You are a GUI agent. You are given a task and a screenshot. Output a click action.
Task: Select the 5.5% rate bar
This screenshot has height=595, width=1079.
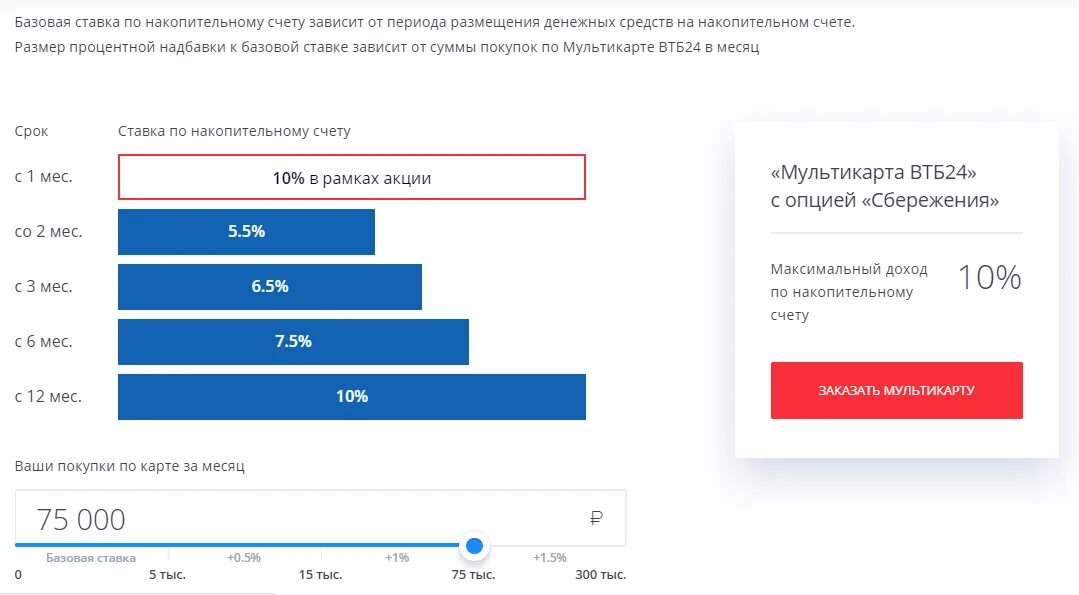click(x=246, y=232)
